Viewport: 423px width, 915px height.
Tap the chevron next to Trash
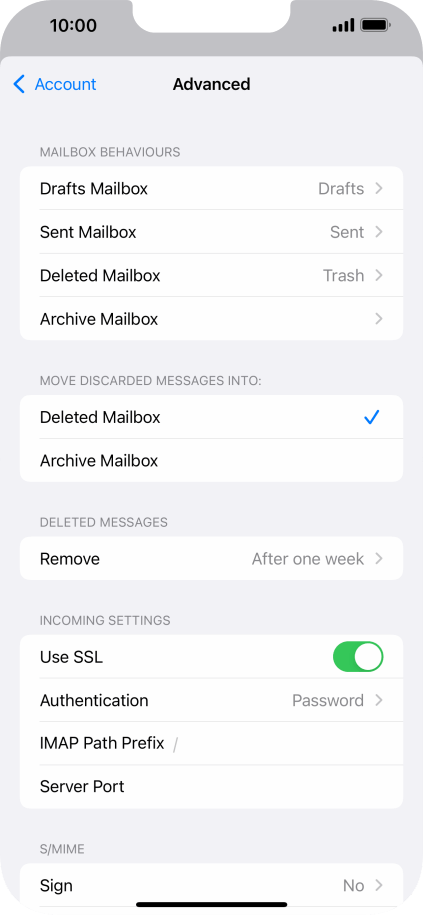(379, 275)
